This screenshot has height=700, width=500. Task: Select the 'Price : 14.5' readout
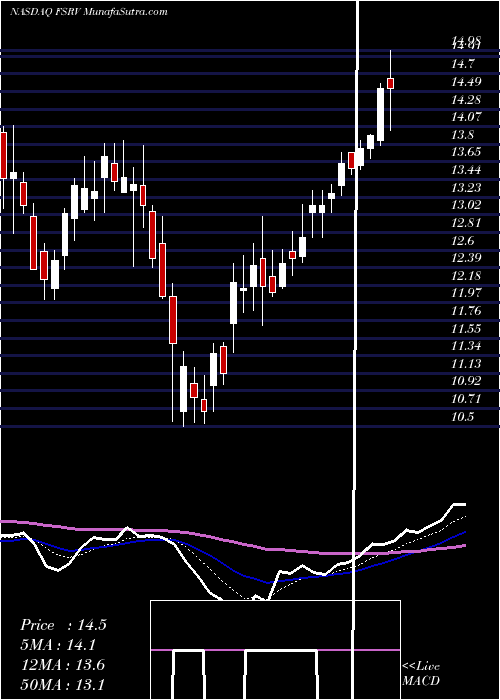[x=63, y=625]
